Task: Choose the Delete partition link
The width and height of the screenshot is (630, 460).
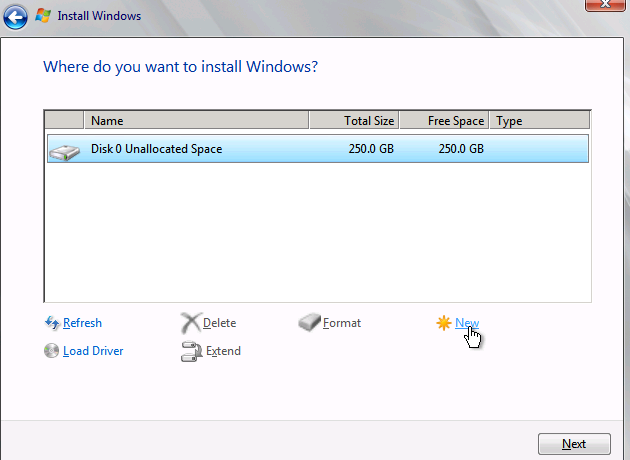Action: coord(219,323)
